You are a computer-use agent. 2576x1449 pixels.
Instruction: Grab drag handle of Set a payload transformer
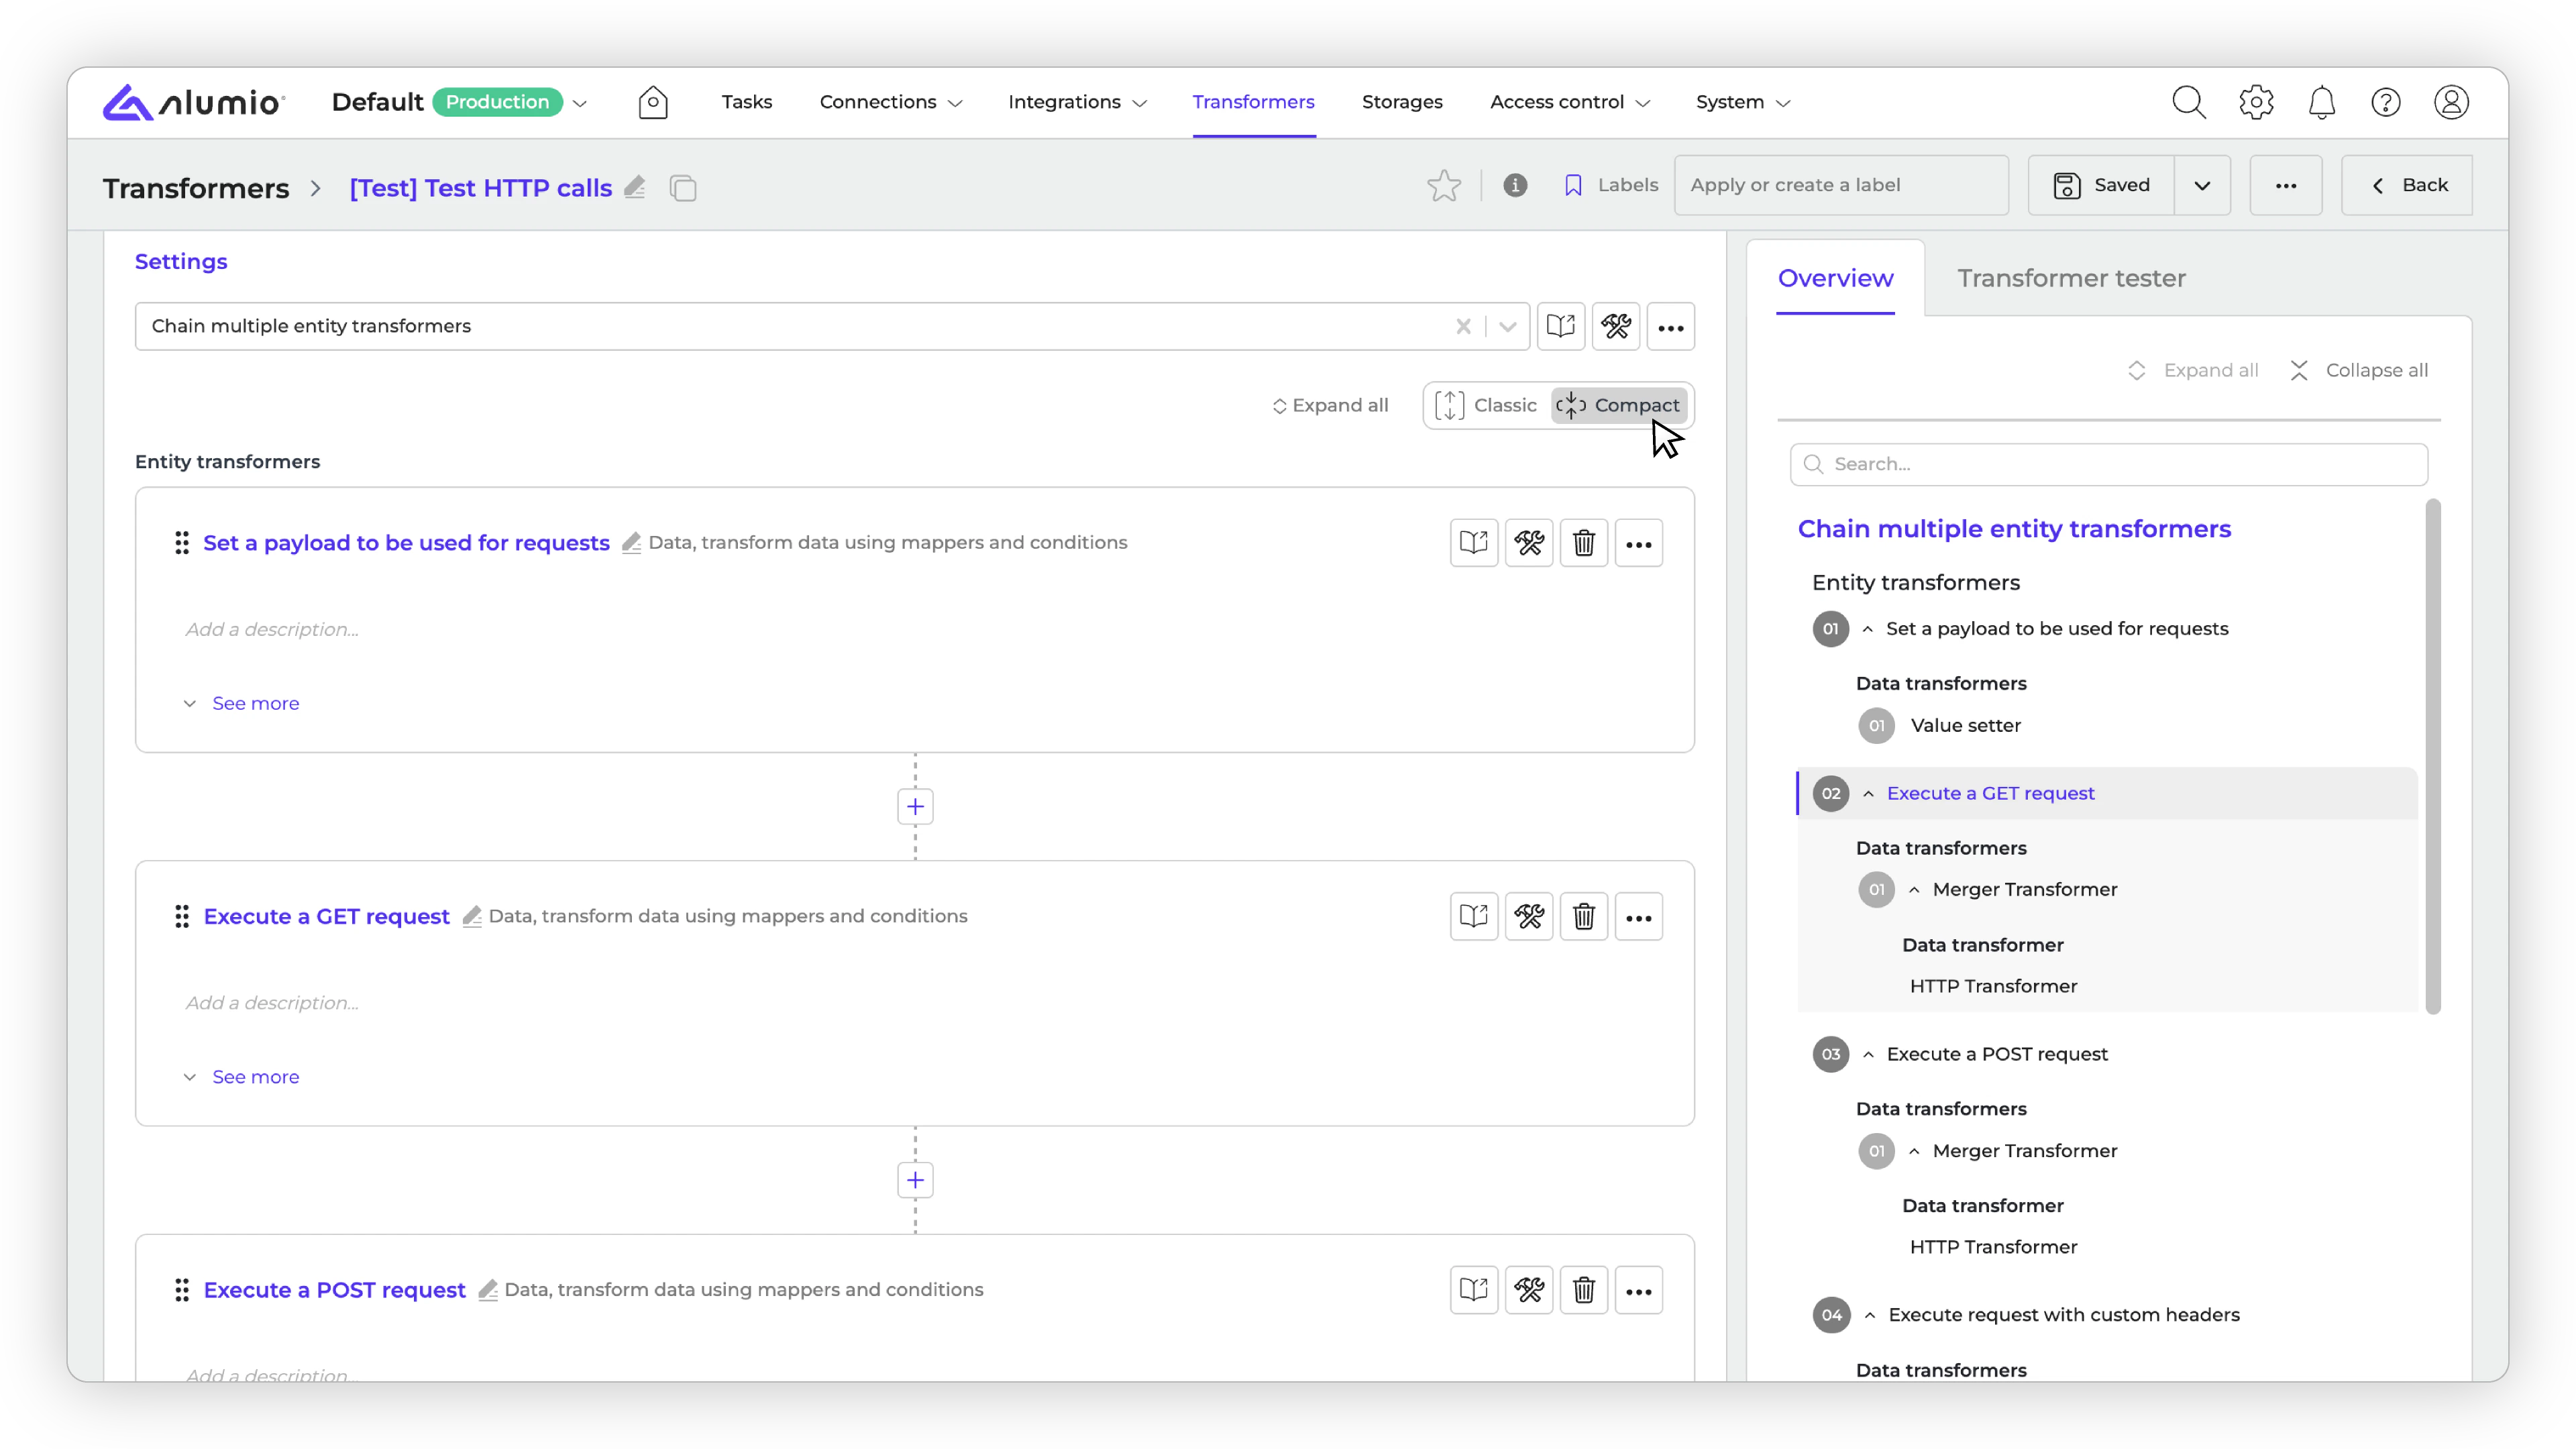182,543
